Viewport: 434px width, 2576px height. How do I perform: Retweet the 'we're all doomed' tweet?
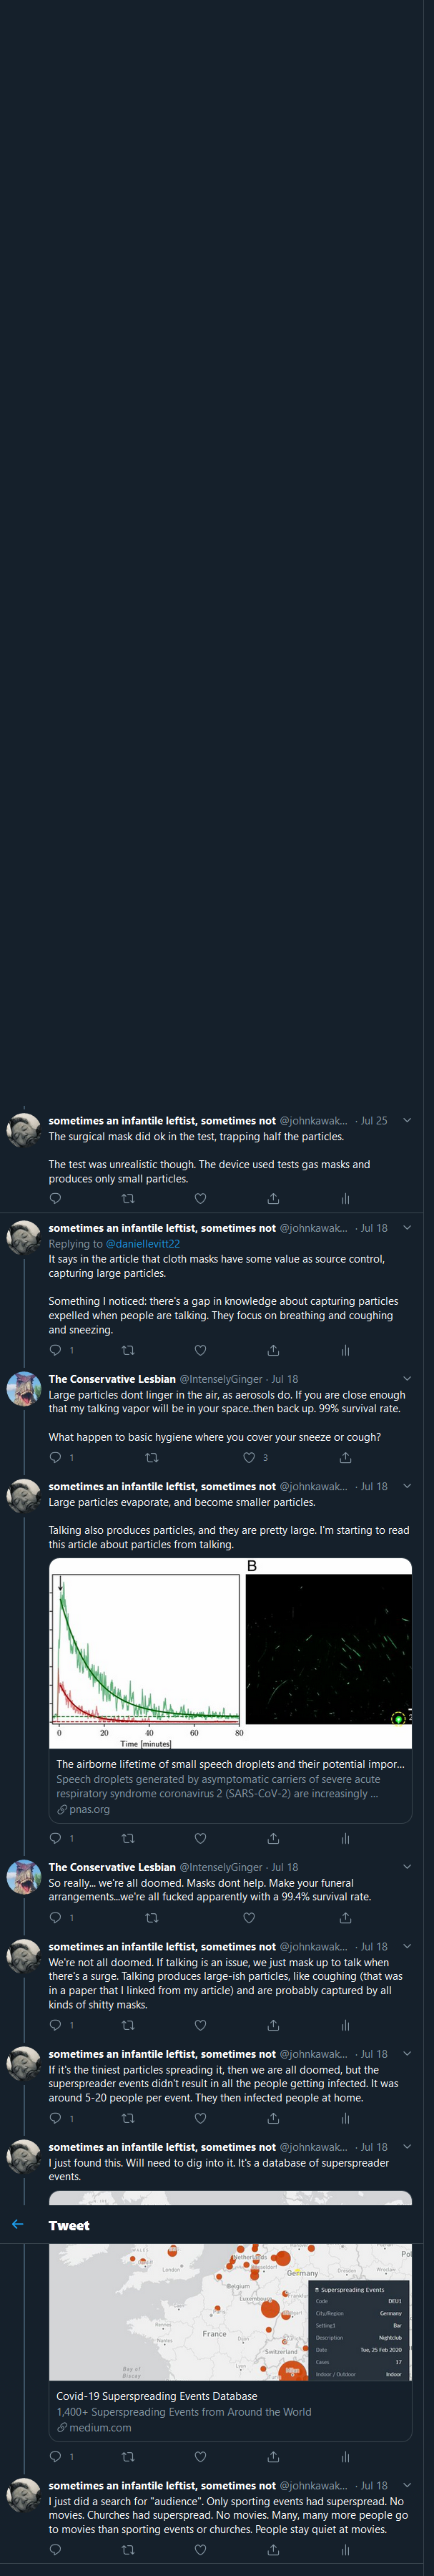152,1917
